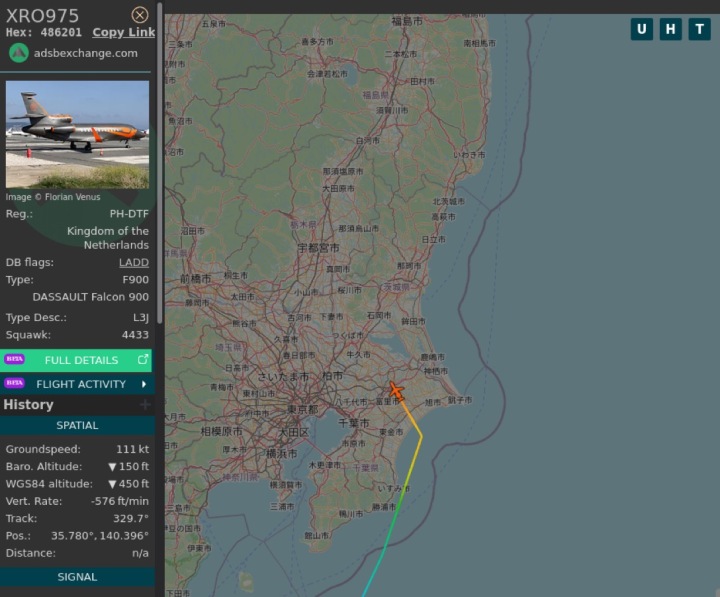Copy Link for this aircraft

(124, 32)
